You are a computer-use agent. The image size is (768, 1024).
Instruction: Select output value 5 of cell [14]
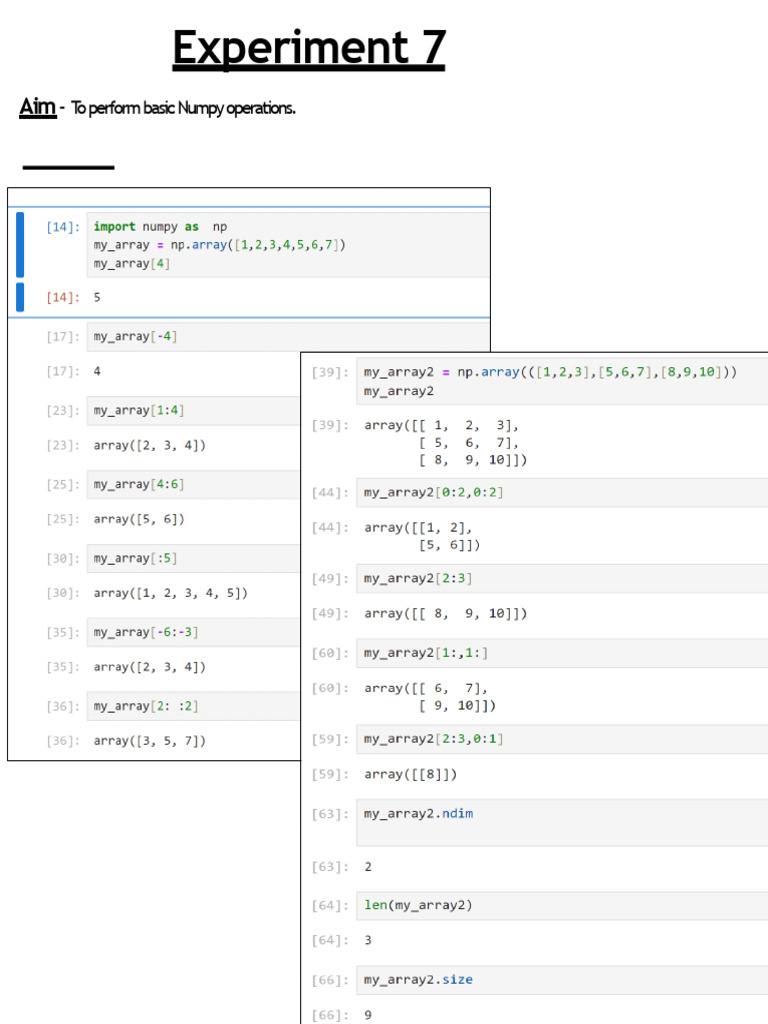97,297
